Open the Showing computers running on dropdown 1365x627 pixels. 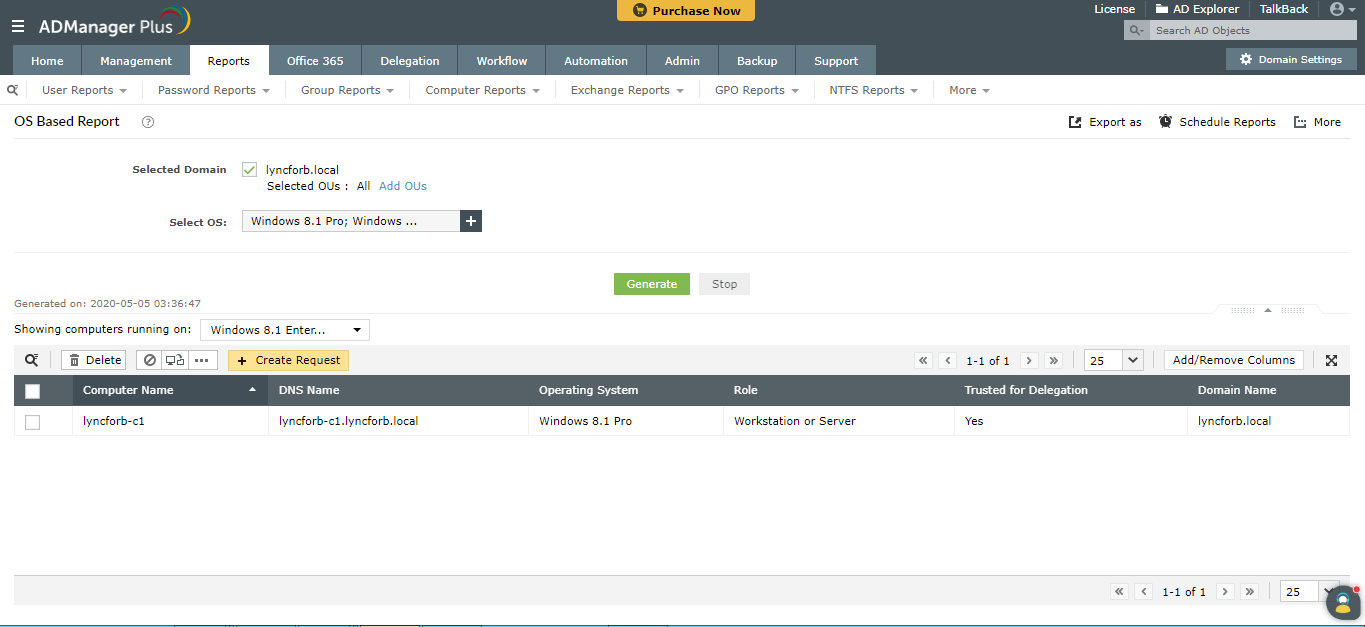(x=285, y=330)
